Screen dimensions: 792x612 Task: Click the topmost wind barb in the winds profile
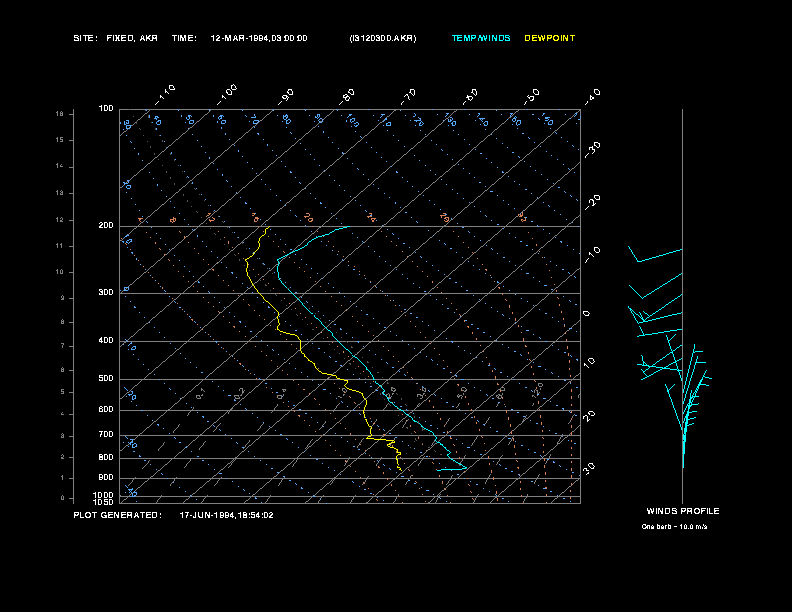coord(655,255)
